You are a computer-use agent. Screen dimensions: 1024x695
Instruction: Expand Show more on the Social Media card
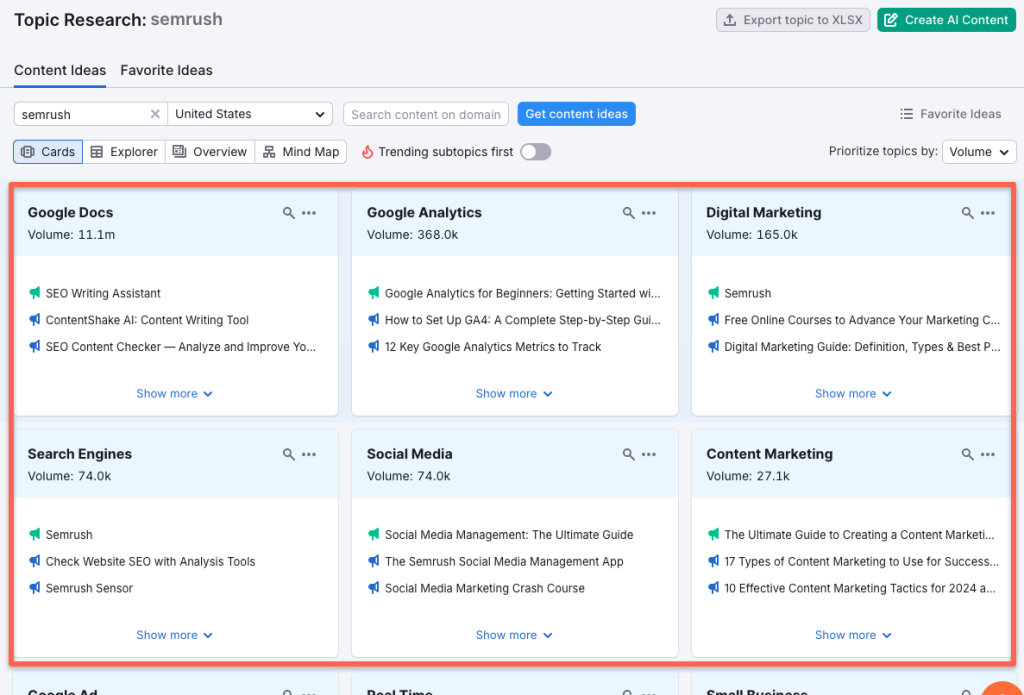click(x=514, y=634)
